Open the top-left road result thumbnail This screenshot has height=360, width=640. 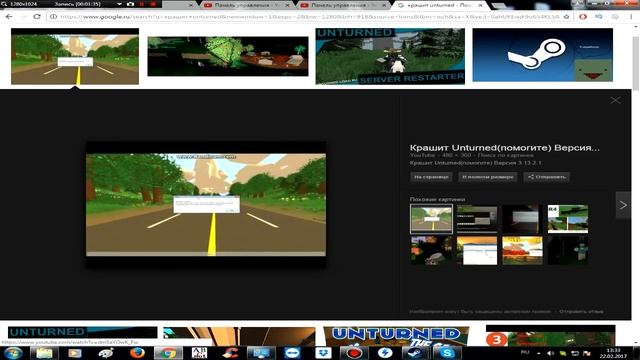(x=75, y=56)
